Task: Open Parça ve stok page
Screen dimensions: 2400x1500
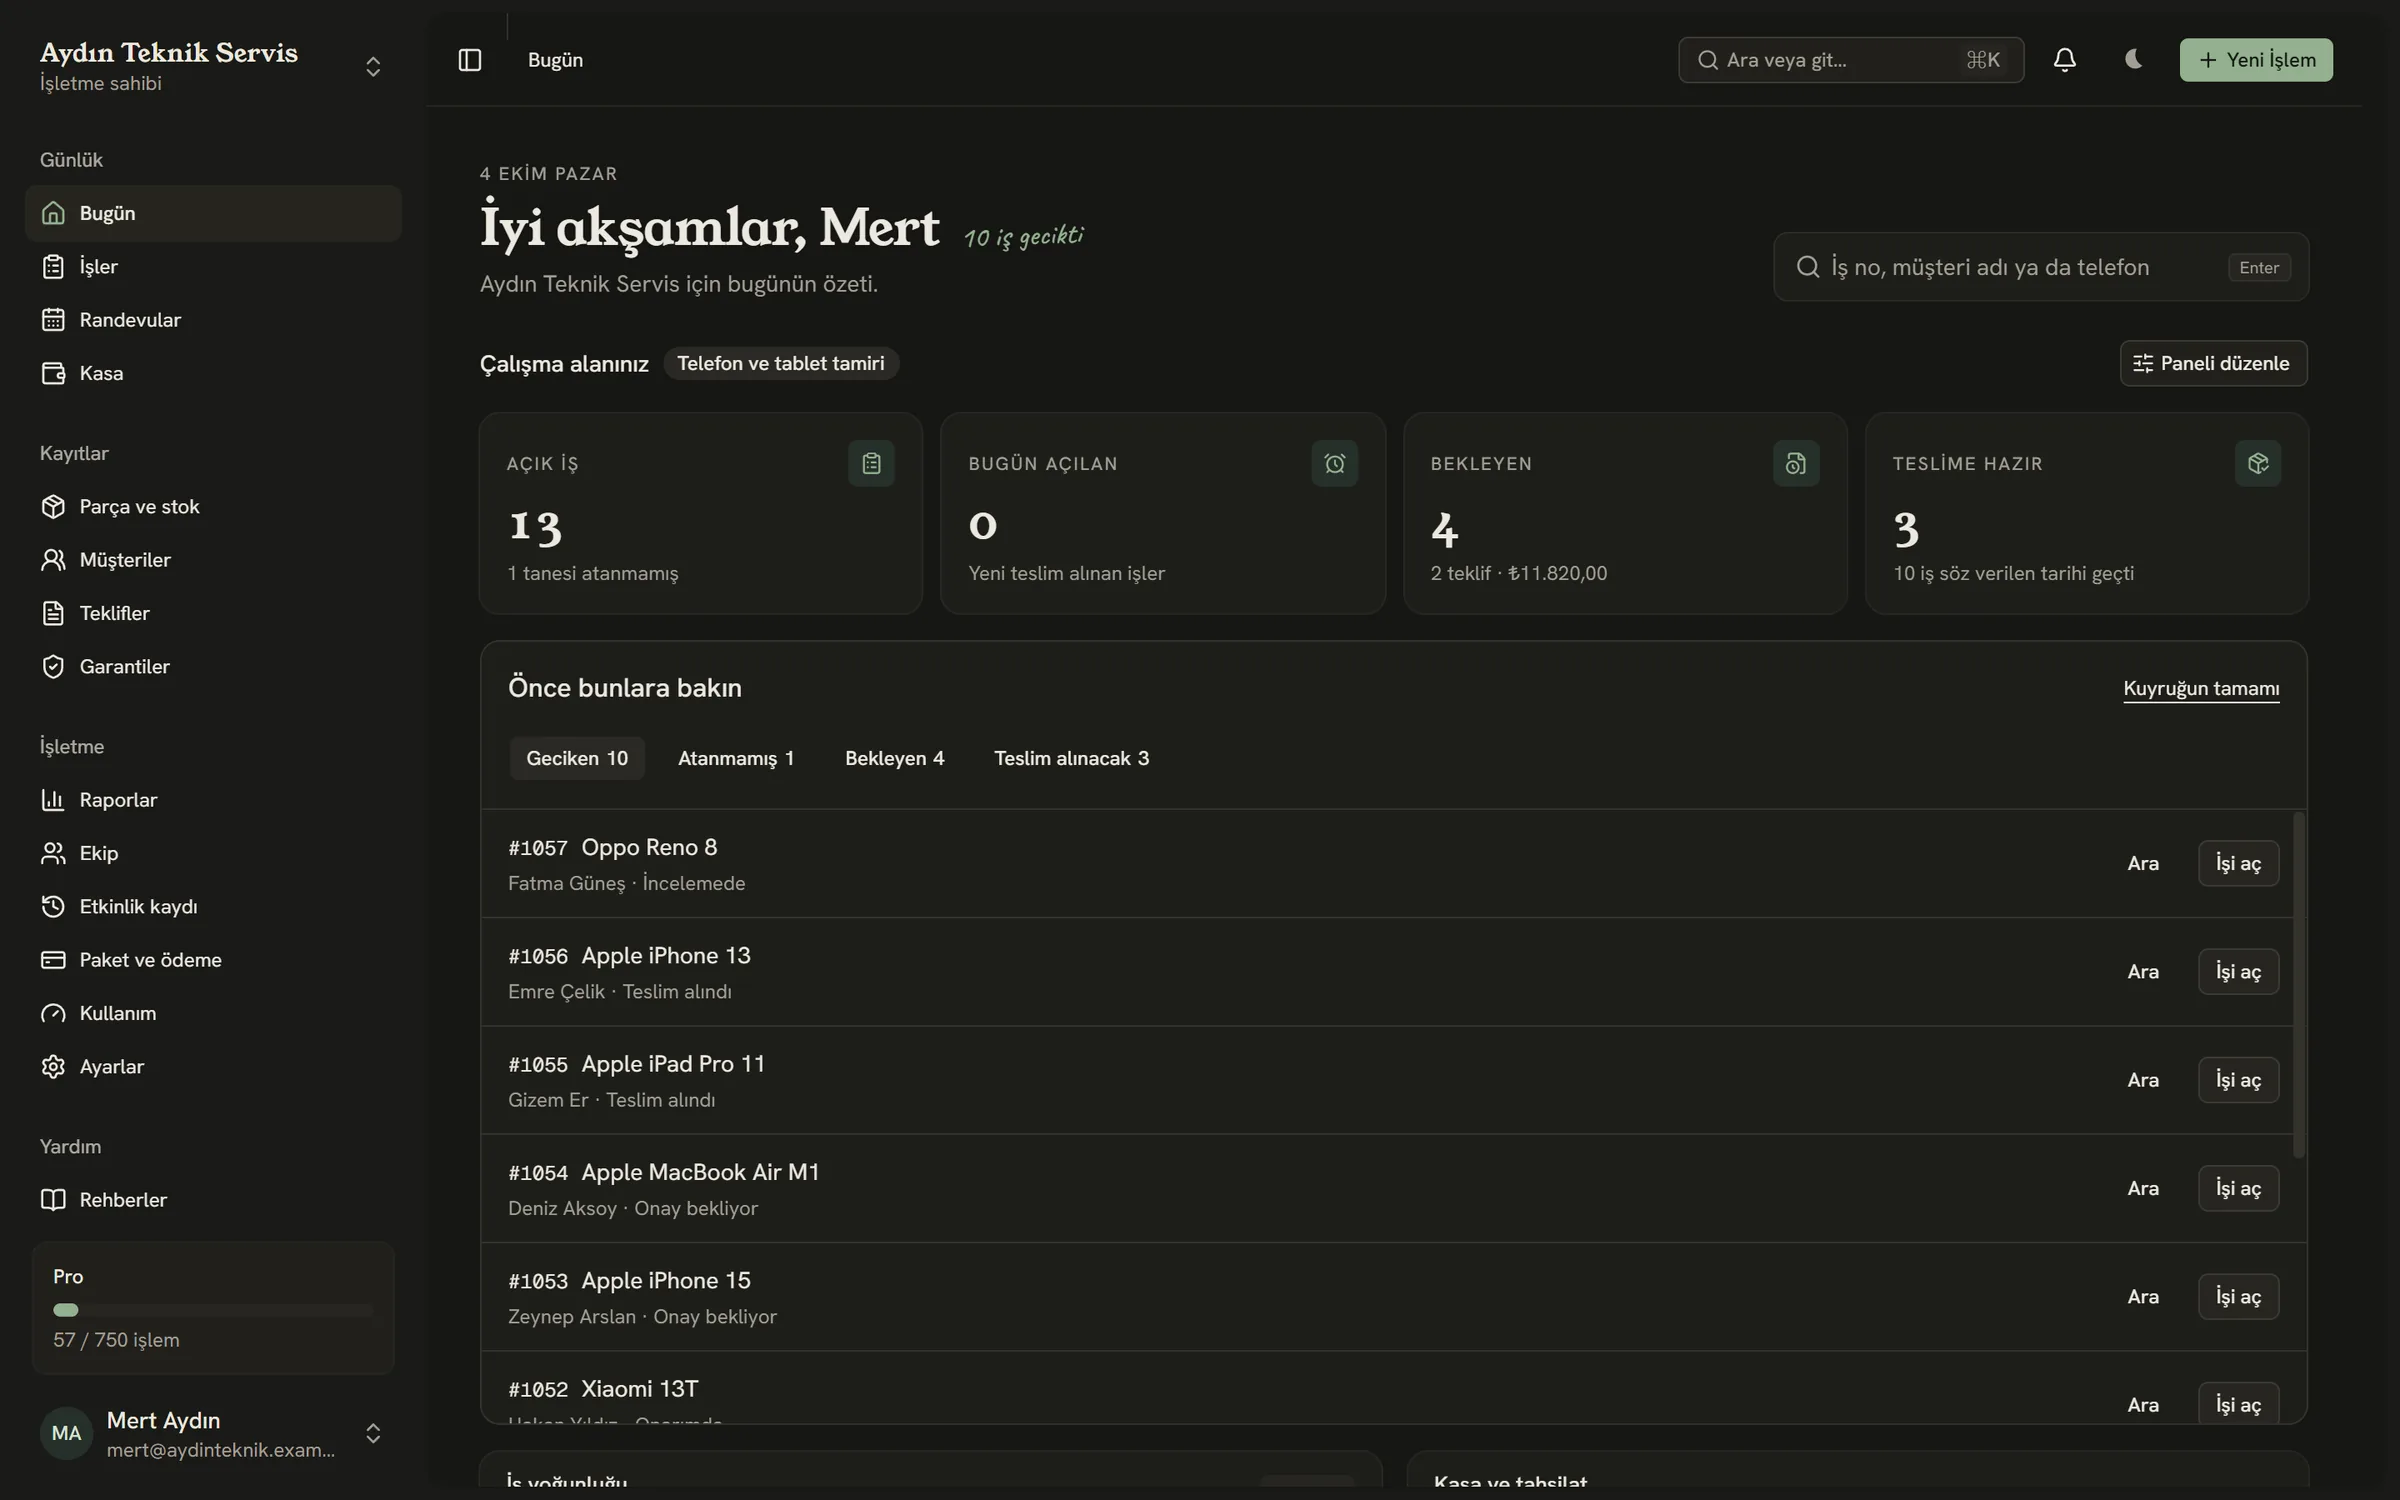Action: point(213,506)
